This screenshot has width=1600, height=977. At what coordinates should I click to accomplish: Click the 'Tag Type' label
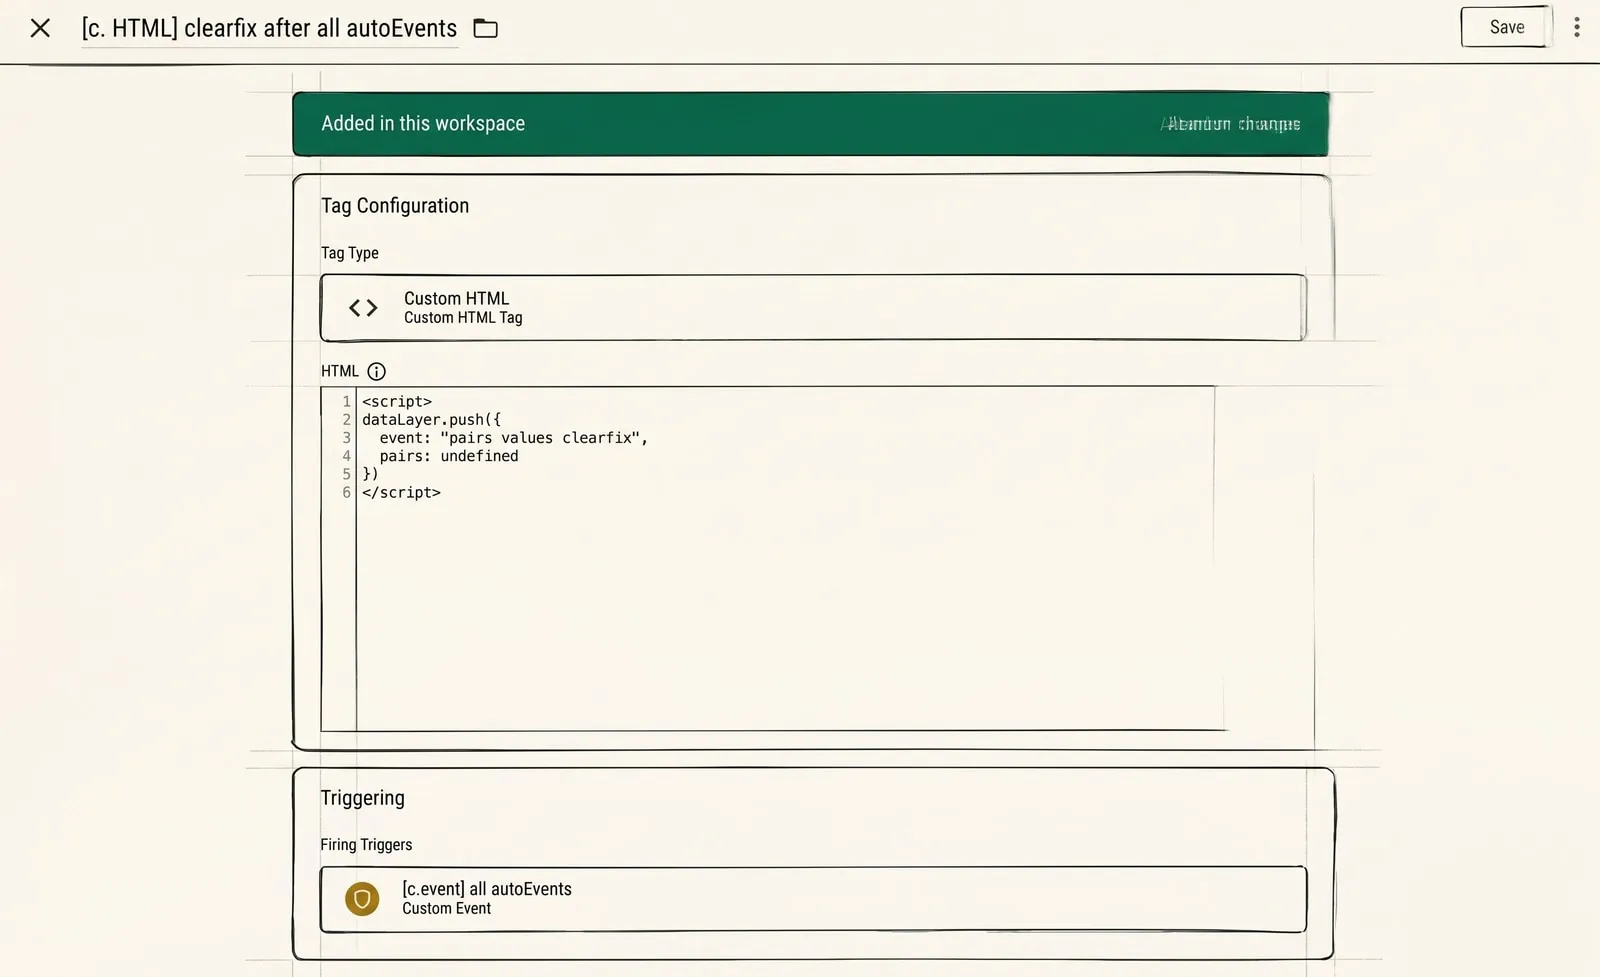[x=350, y=253]
